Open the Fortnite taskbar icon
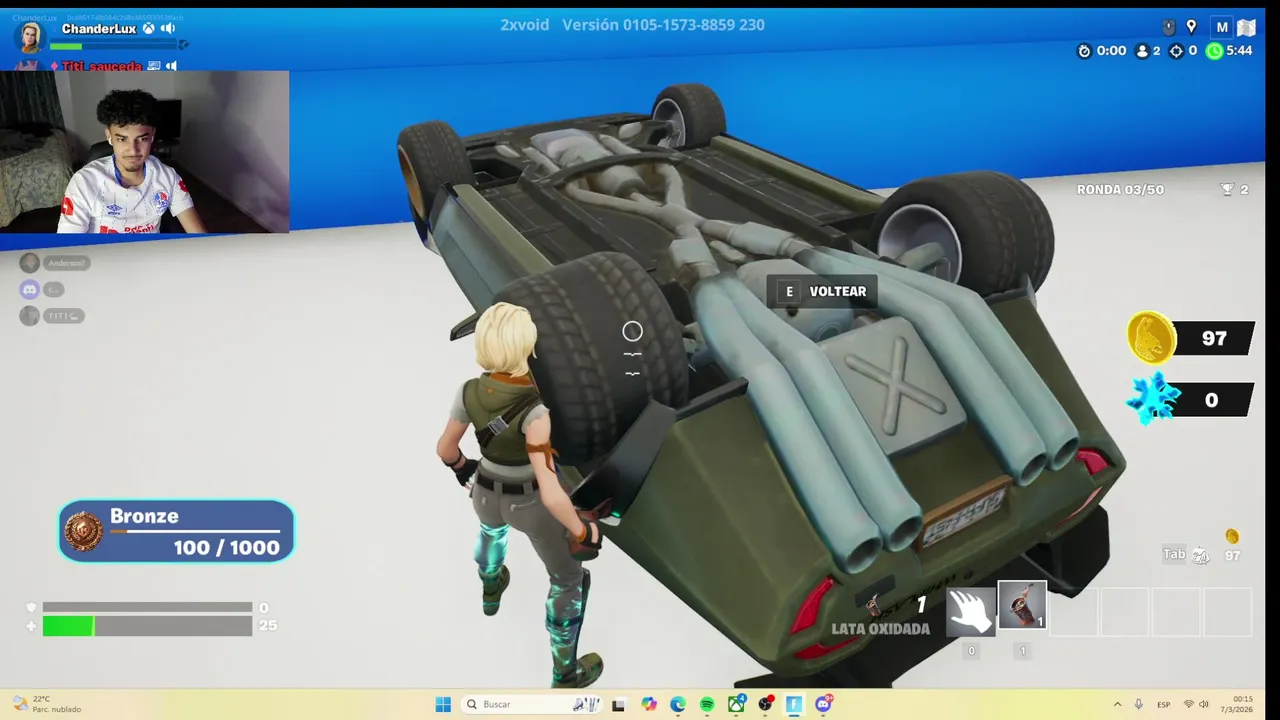1280x720 pixels. pos(794,704)
